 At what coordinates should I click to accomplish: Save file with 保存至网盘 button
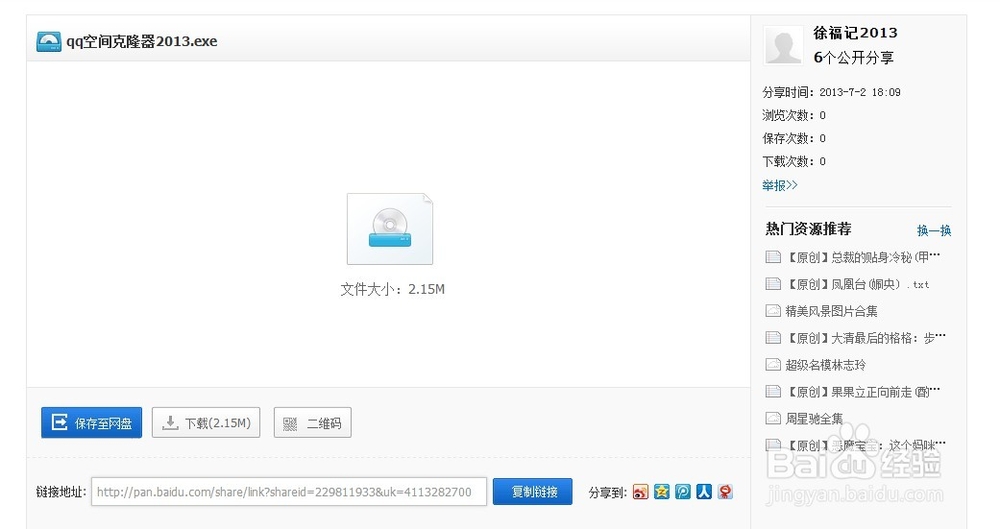click(x=92, y=422)
